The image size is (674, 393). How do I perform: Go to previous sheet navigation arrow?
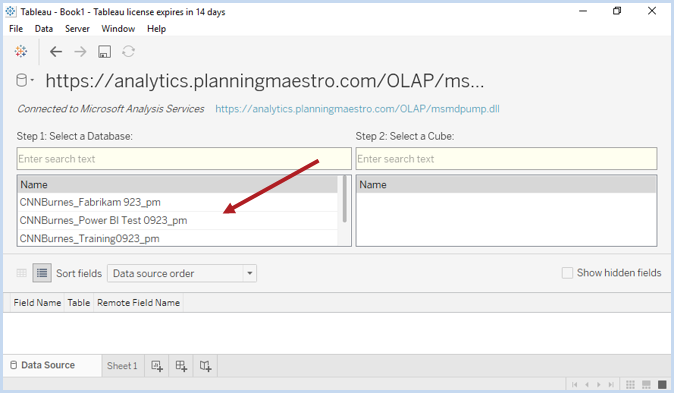pos(587,384)
